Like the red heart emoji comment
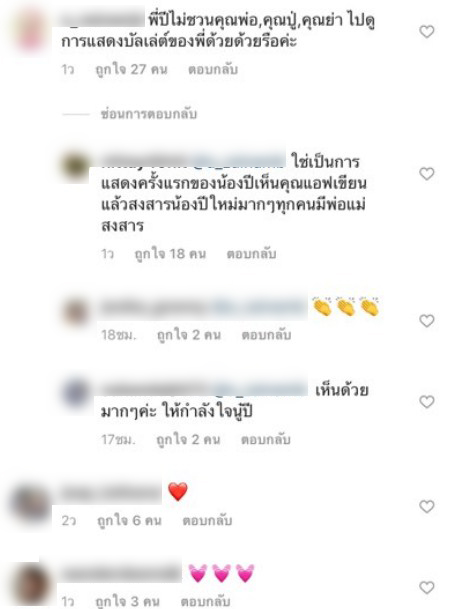 (426, 506)
